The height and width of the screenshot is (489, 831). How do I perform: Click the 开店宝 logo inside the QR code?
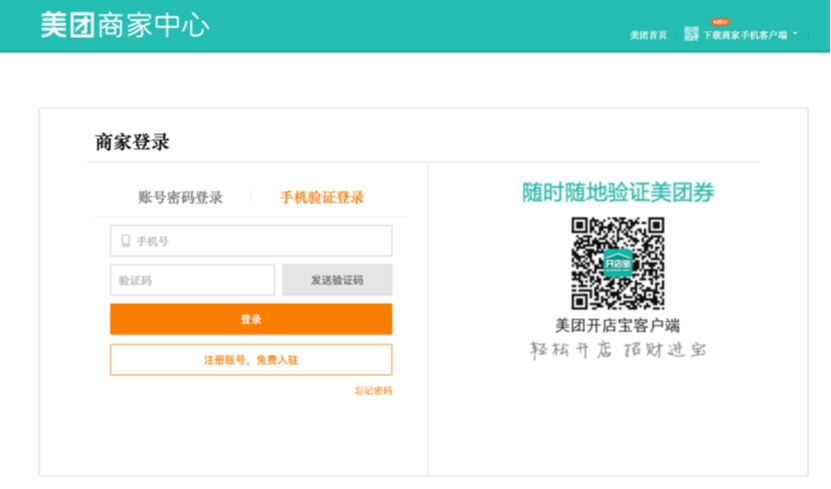618,263
